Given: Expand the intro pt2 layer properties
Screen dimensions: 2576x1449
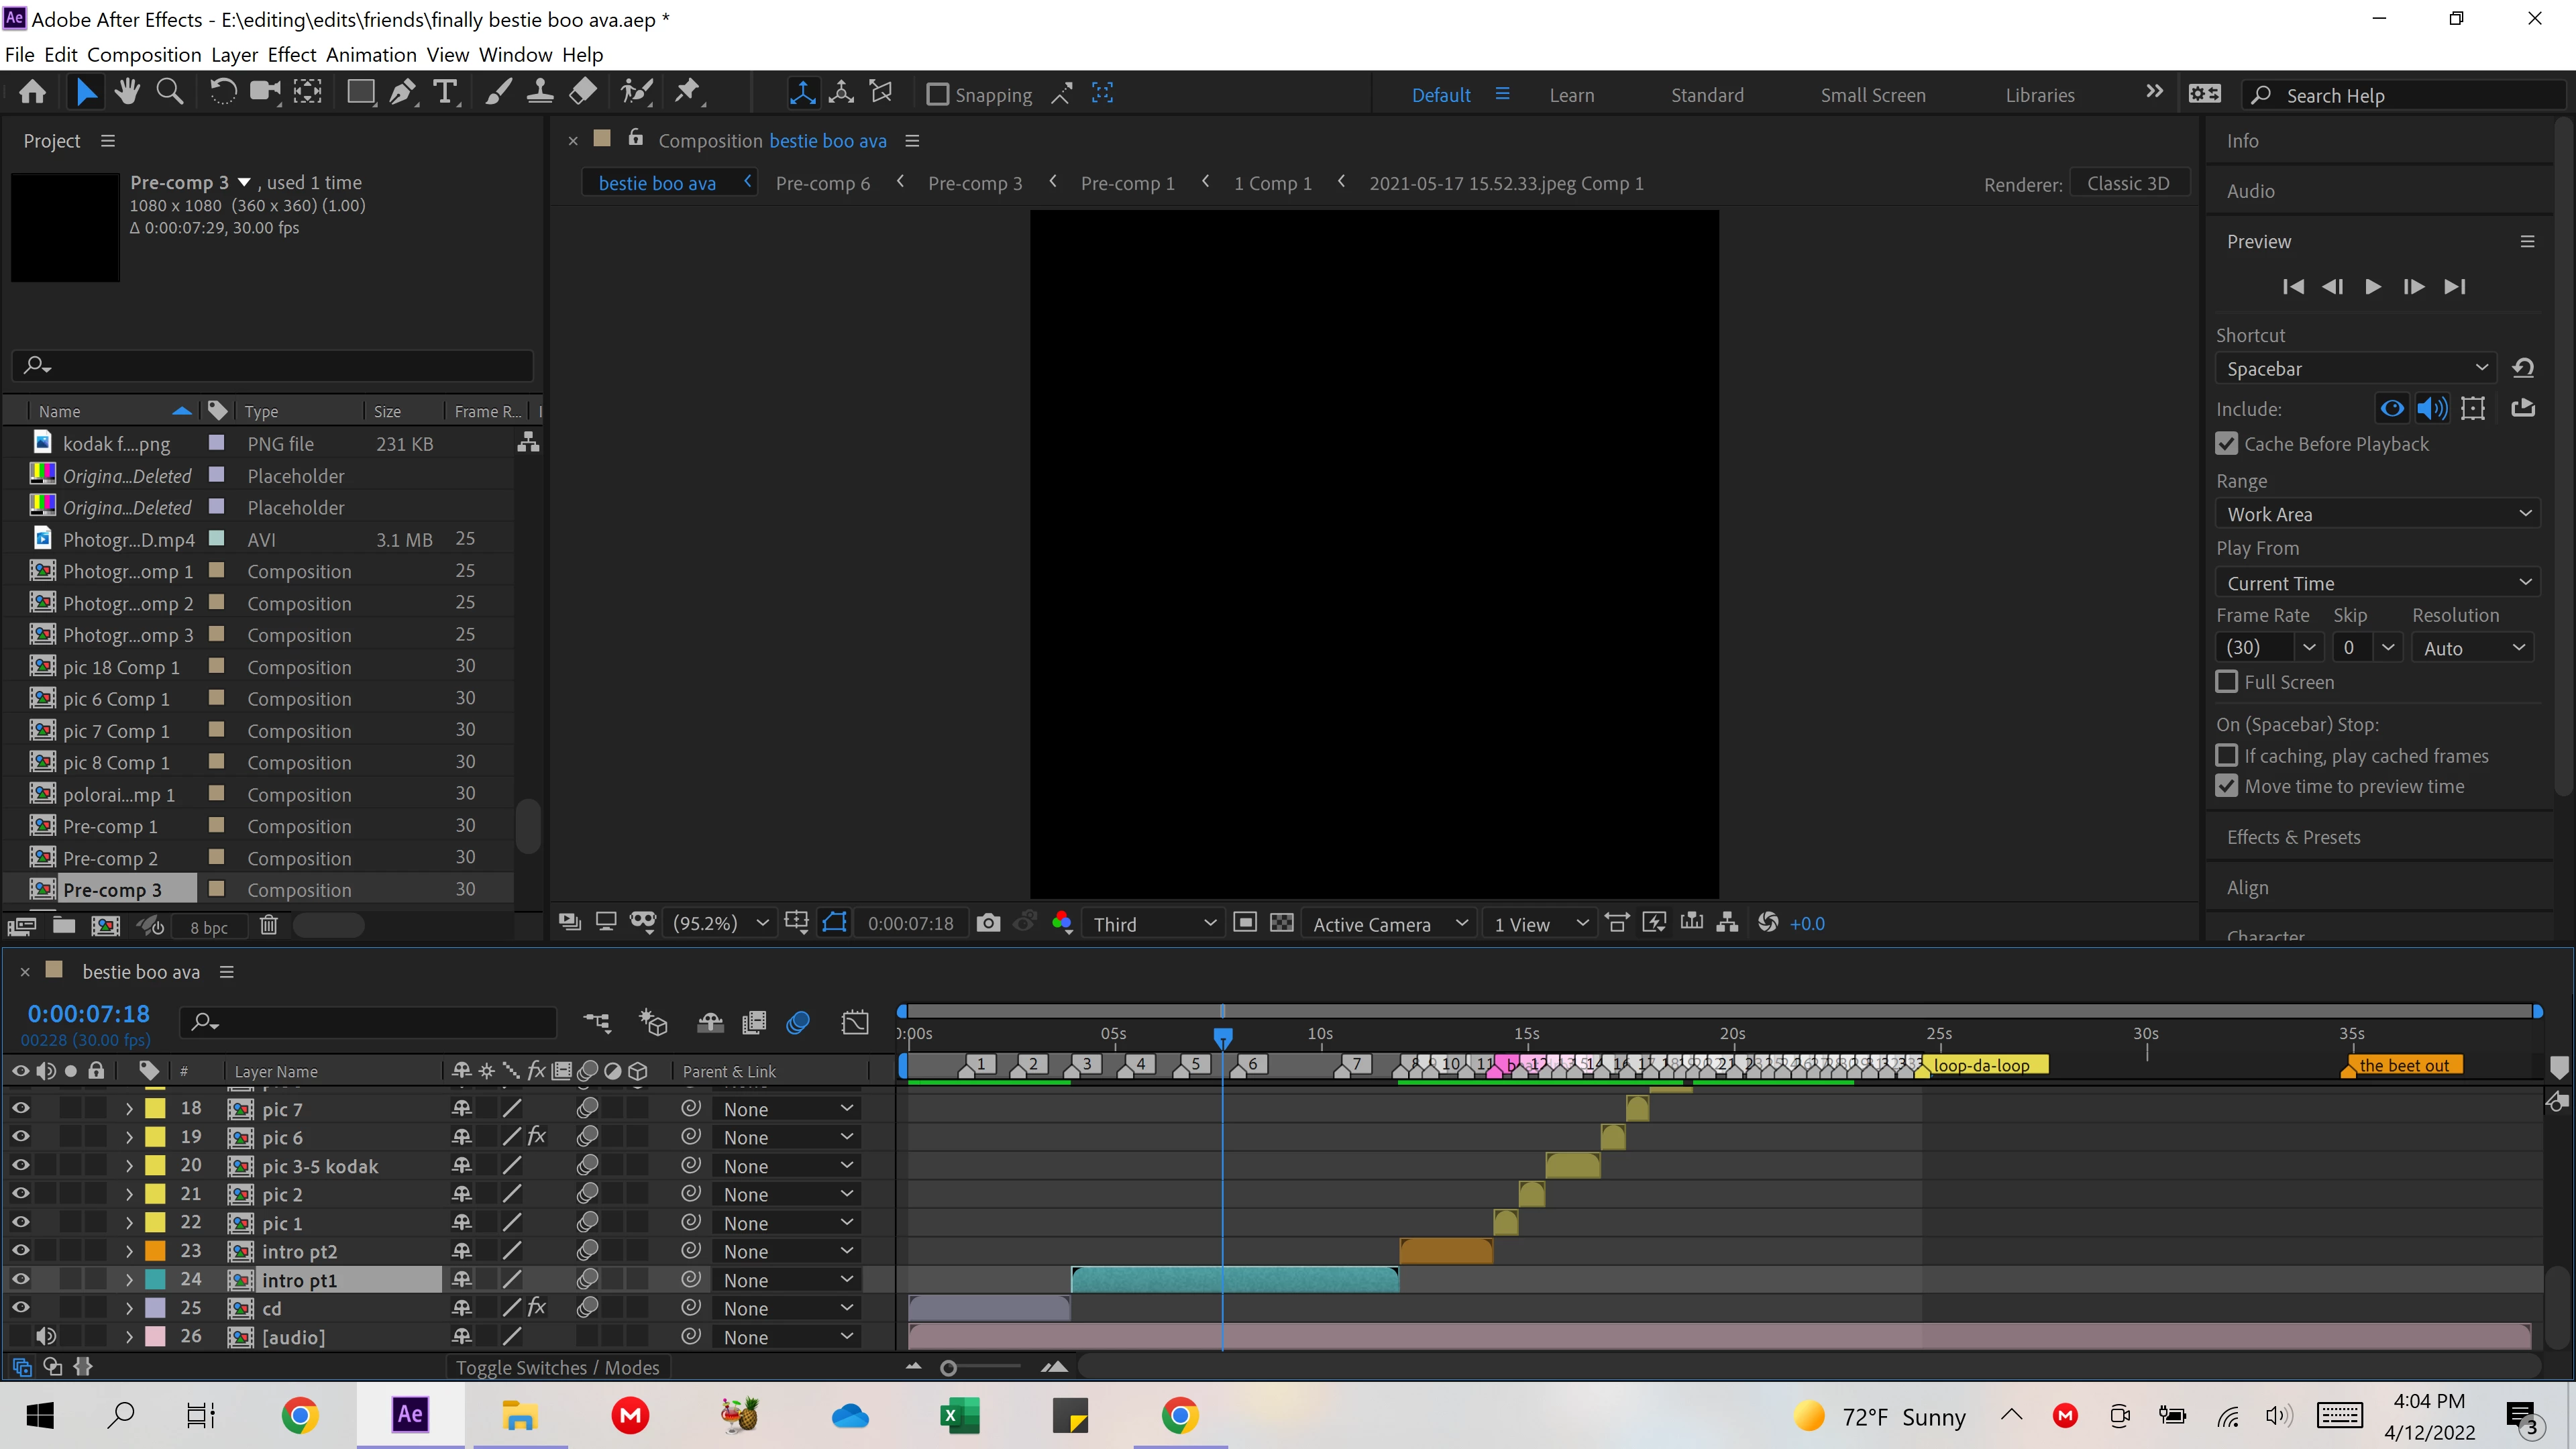Looking at the screenshot, I should [129, 1251].
